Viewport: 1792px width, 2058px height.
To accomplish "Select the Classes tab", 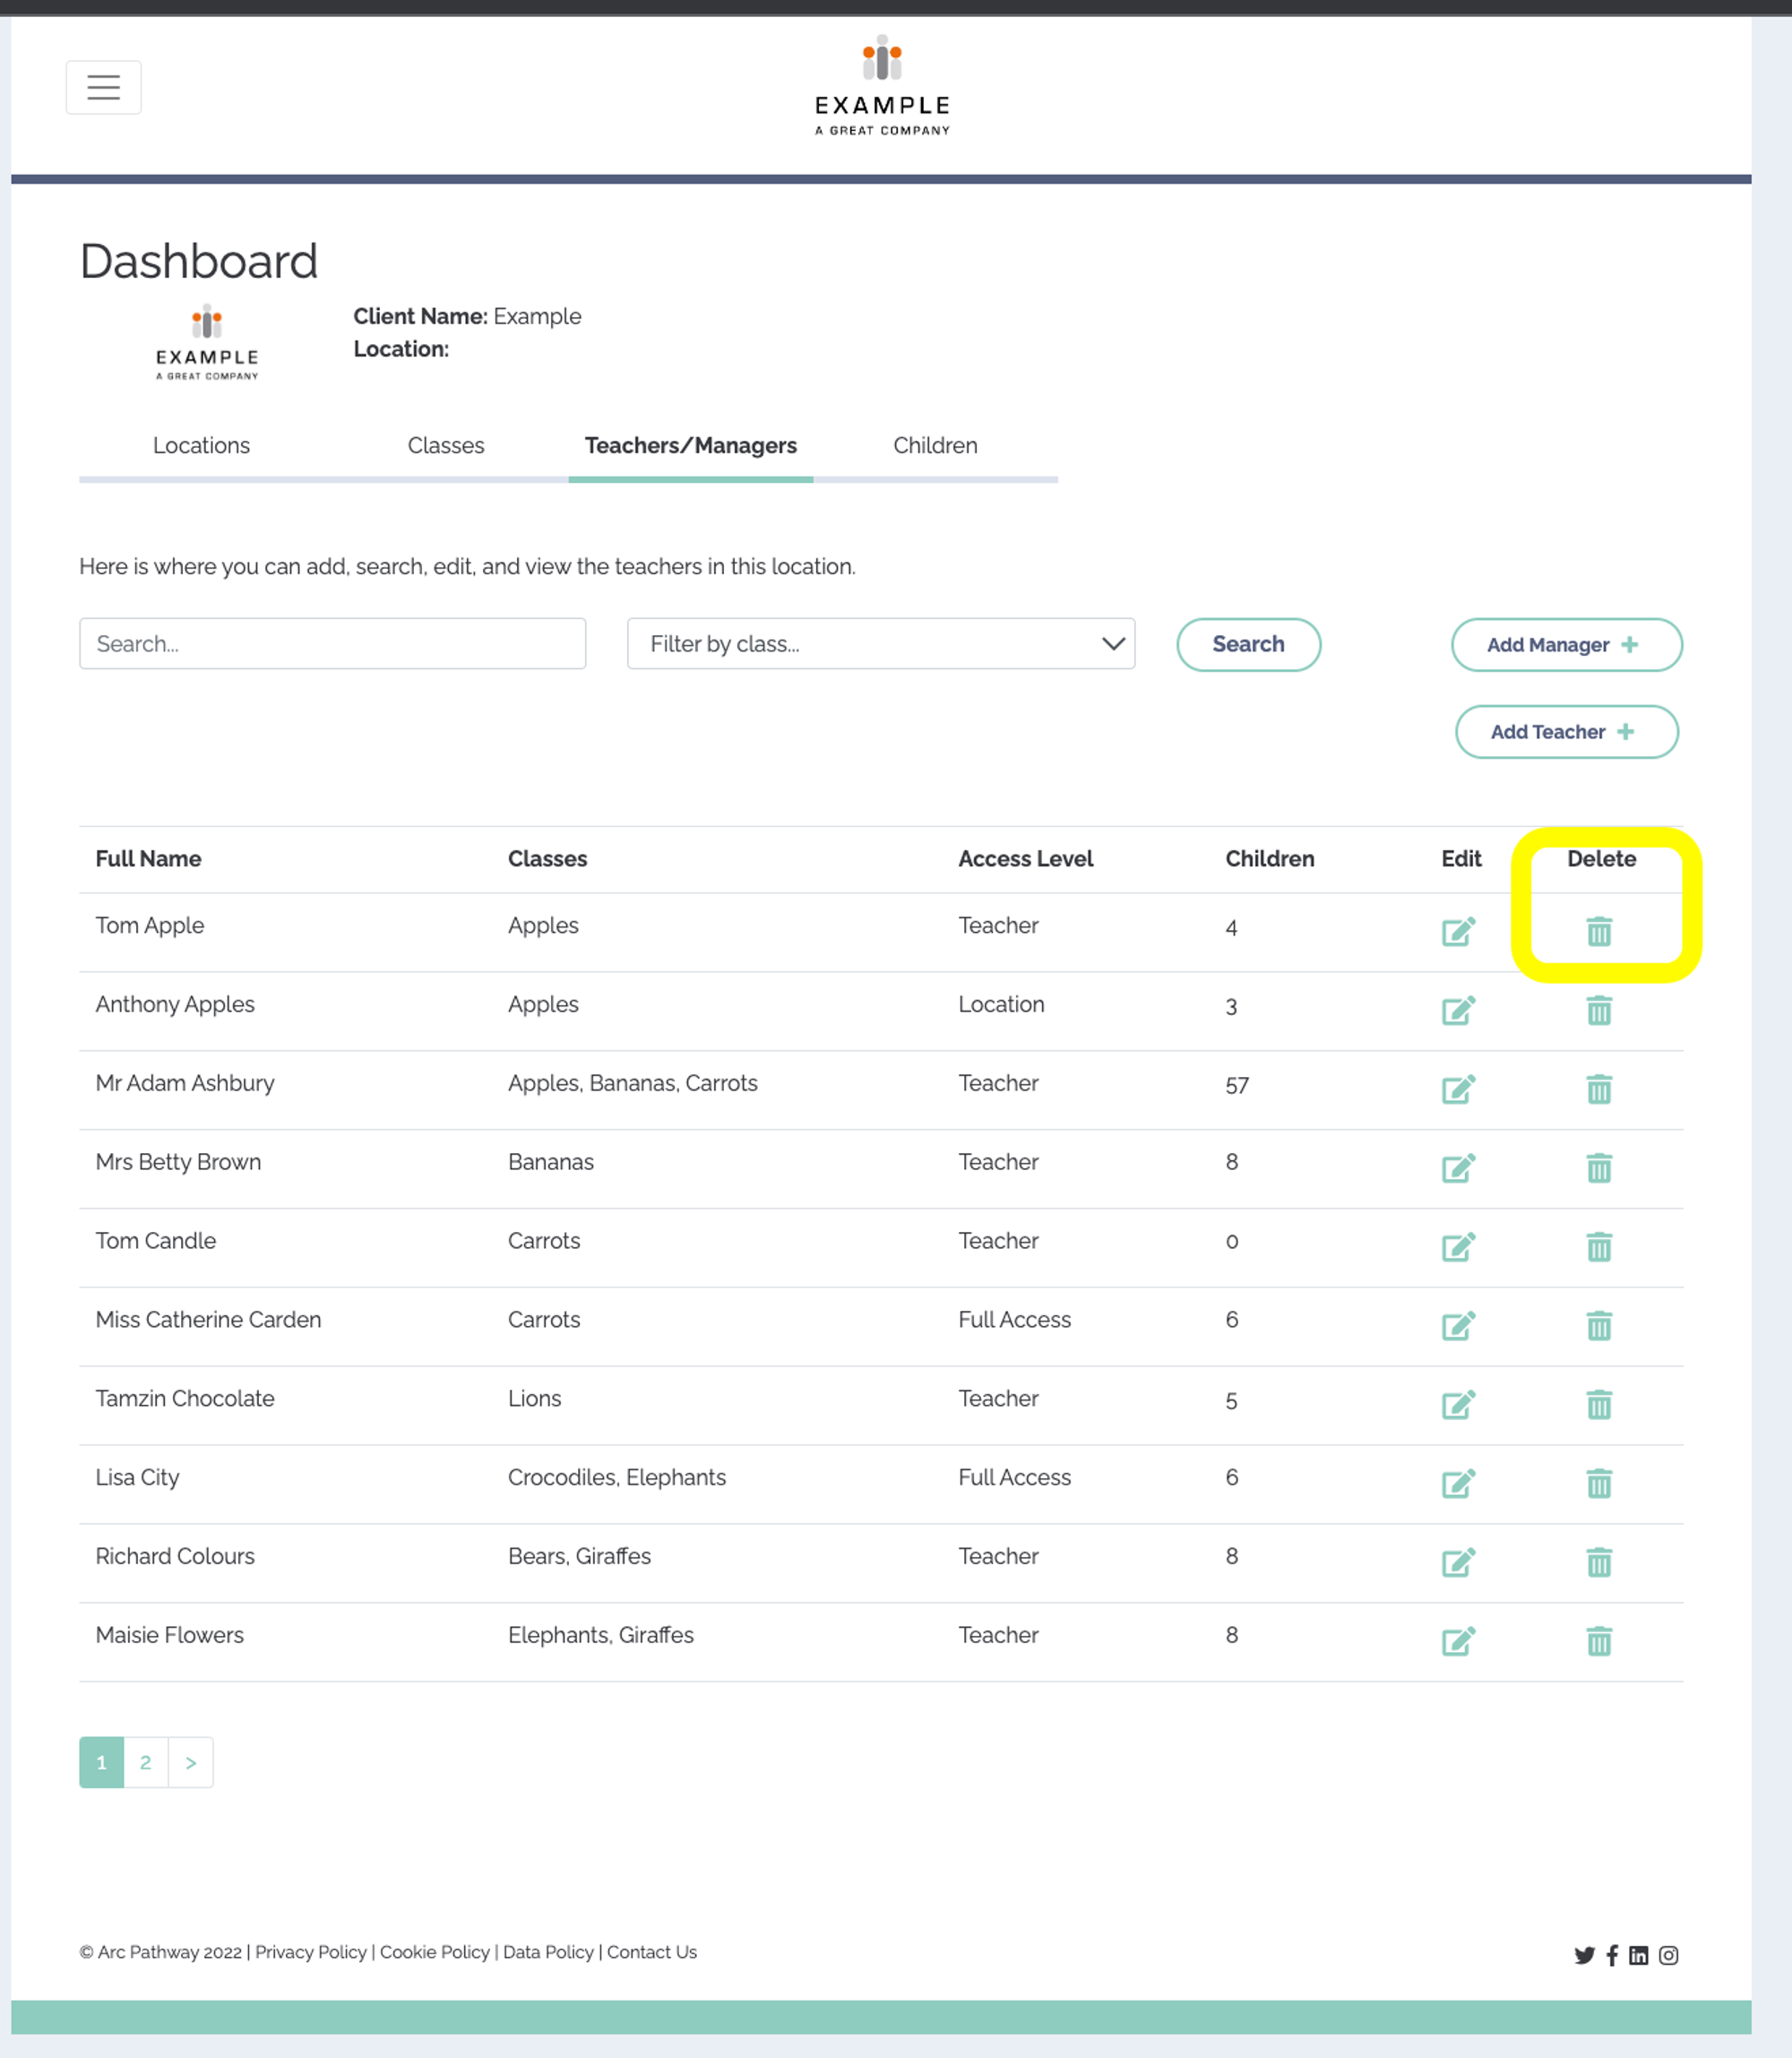I will [x=444, y=444].
